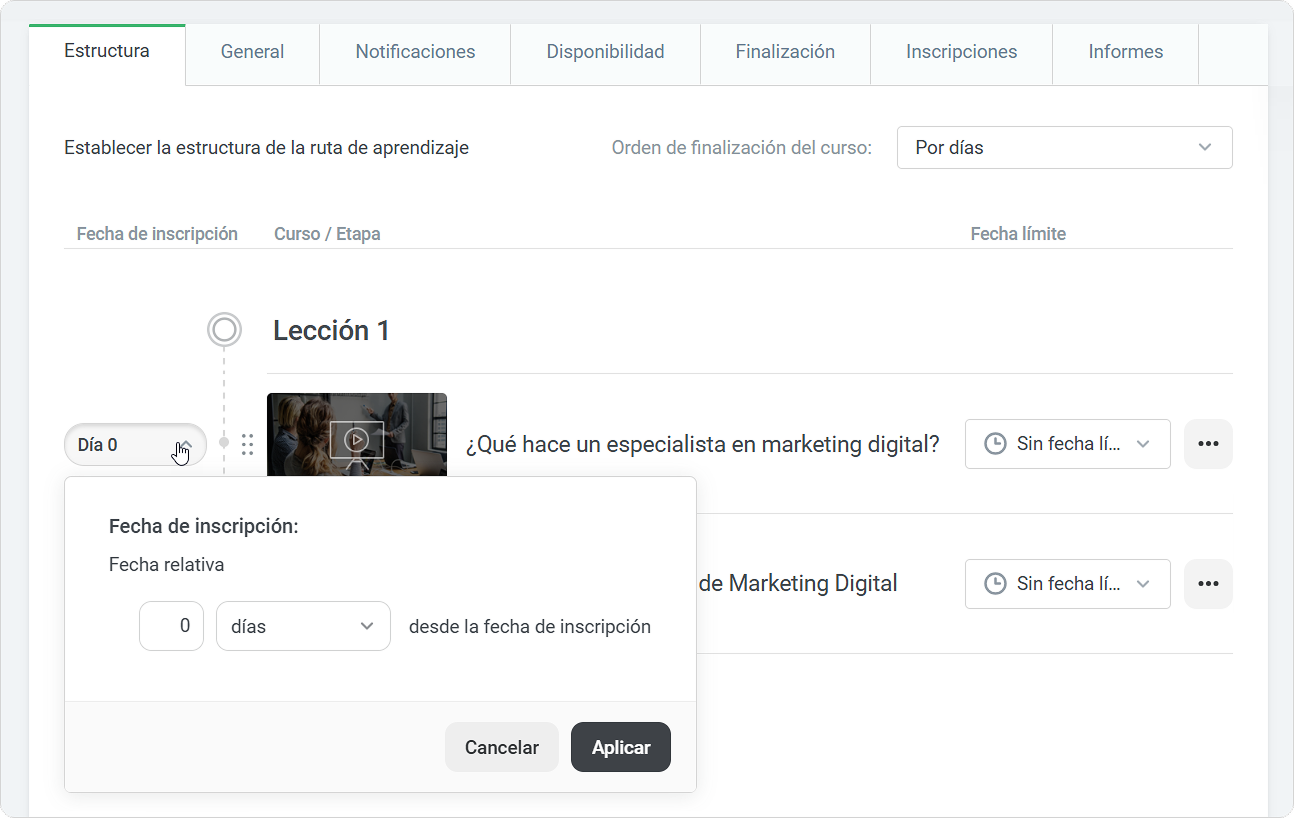Click the relative days number field
This screenshot has height=818, width=1294.
pos(171,626)
